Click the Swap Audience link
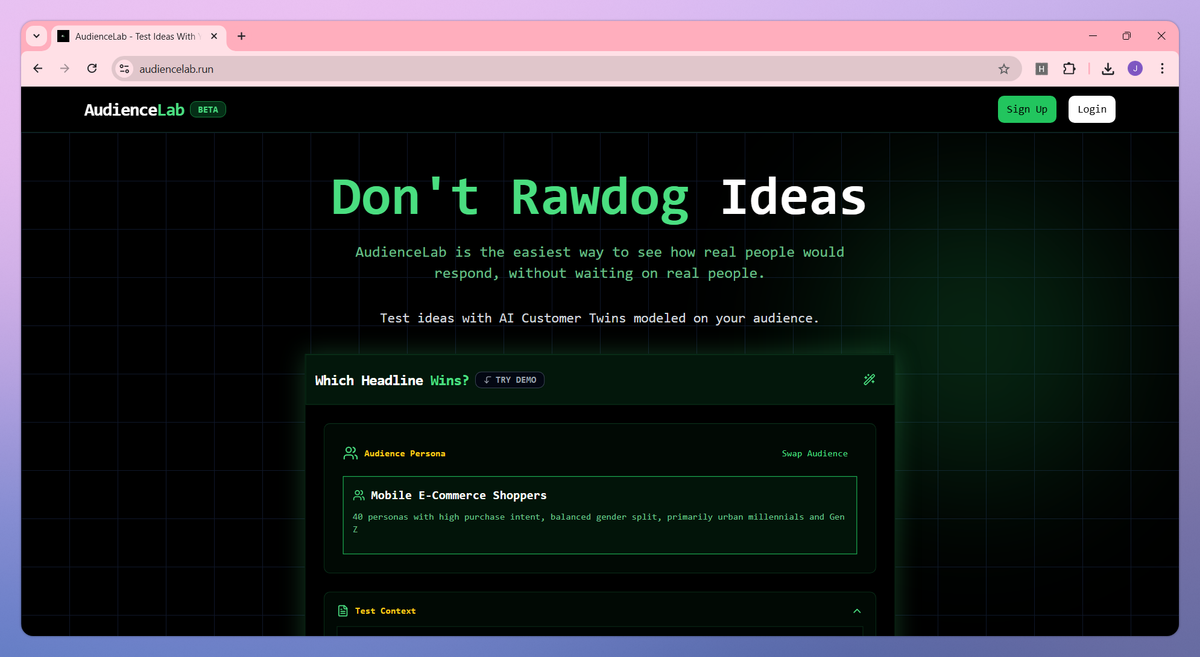Screen dimensions: 1200x657 [815, 454]
